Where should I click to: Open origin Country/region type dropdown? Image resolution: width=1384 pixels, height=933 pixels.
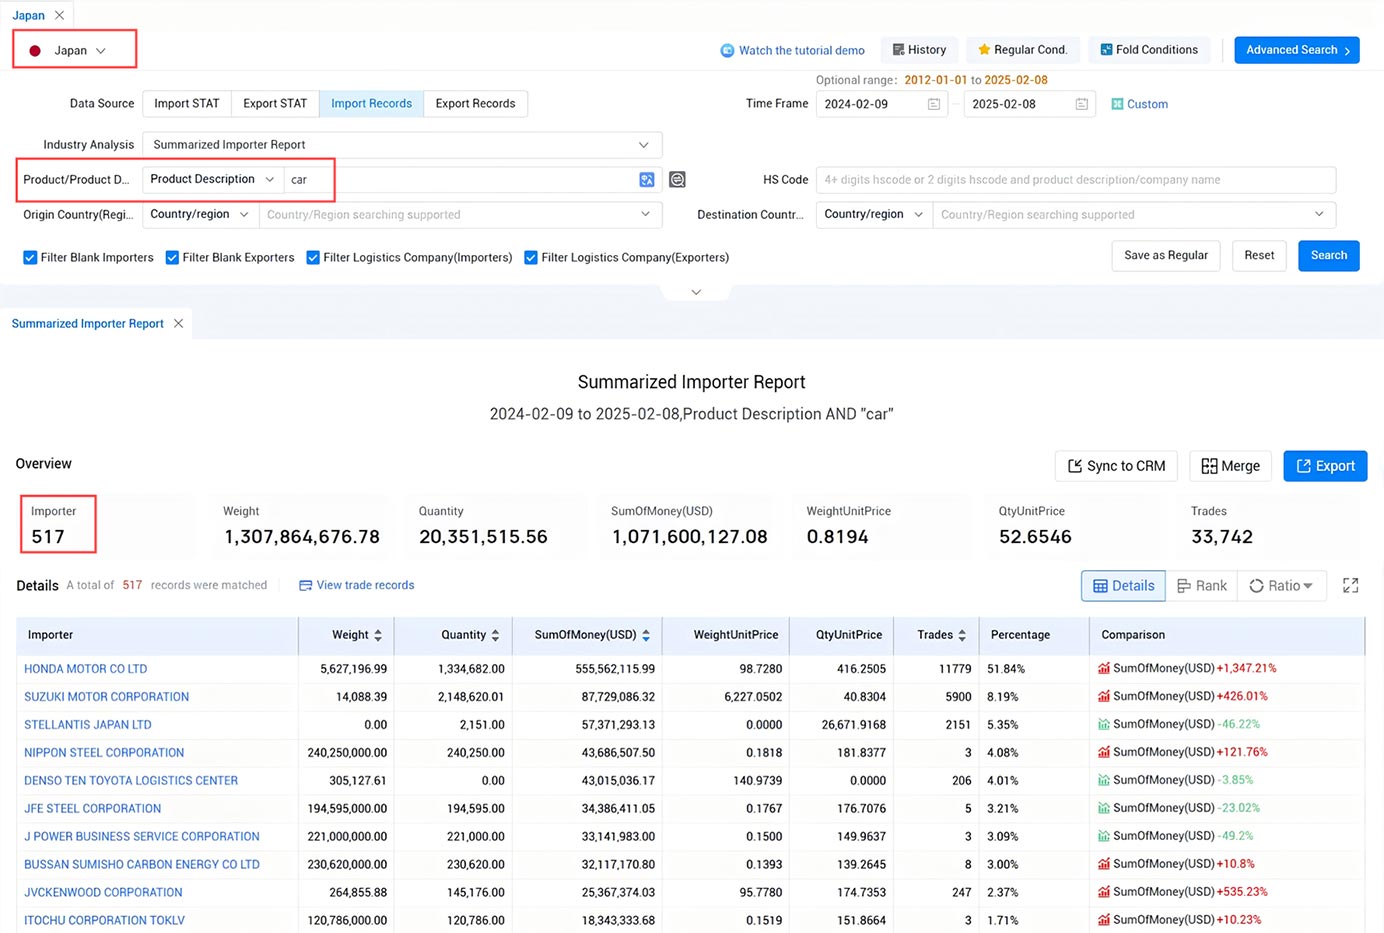(200, 214)
